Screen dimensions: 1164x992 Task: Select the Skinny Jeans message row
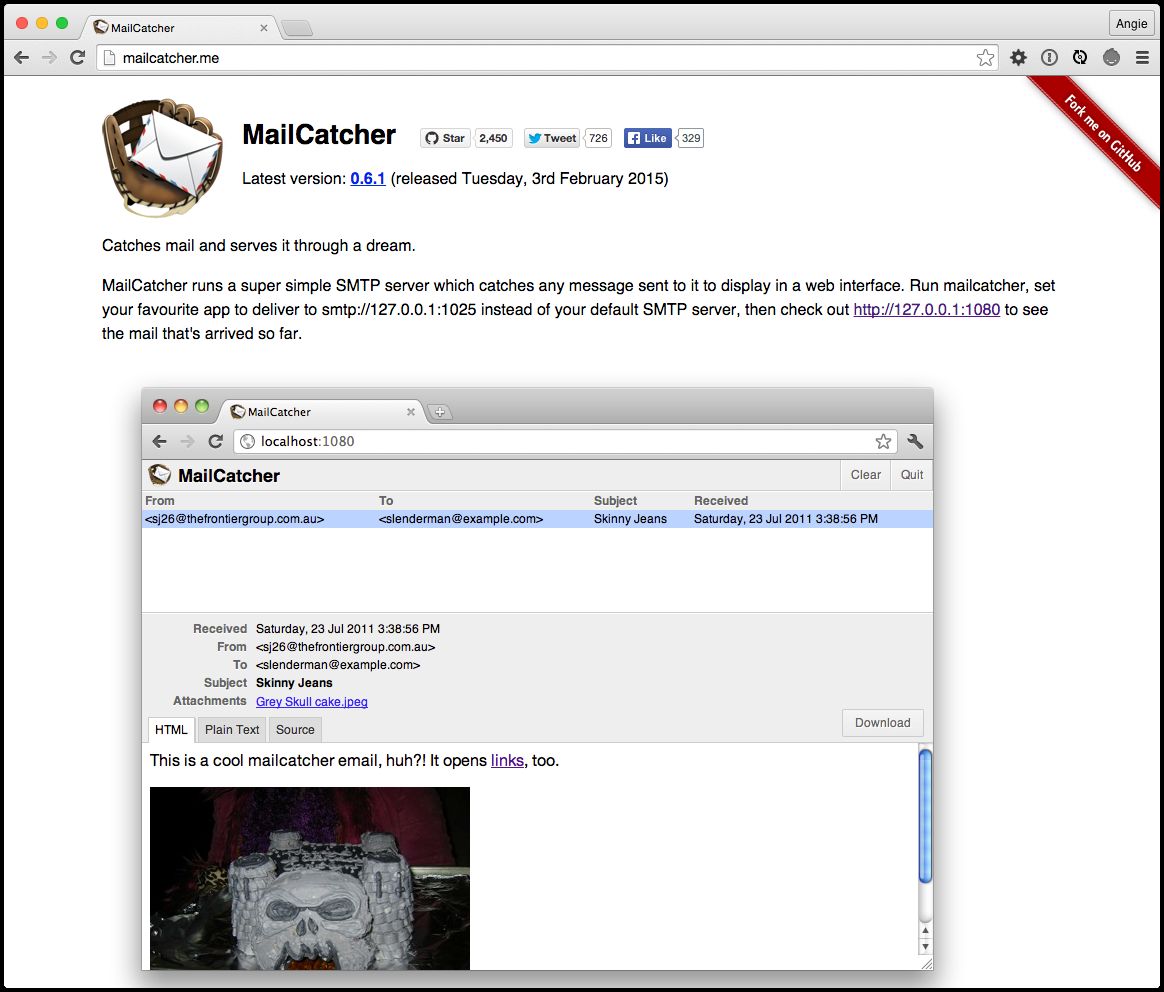pyautogui.click(x=537, y=519)
